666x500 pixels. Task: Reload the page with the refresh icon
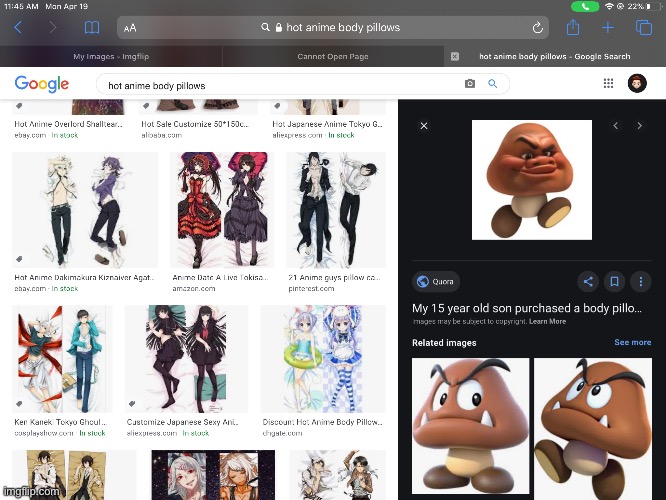coord(537,28)
